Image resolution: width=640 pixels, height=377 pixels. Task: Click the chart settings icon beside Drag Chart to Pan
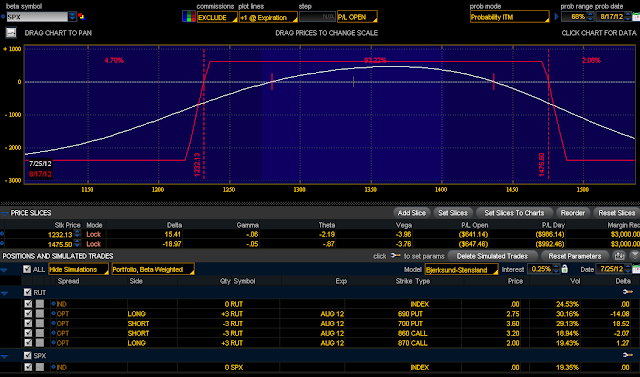(11, 33)
